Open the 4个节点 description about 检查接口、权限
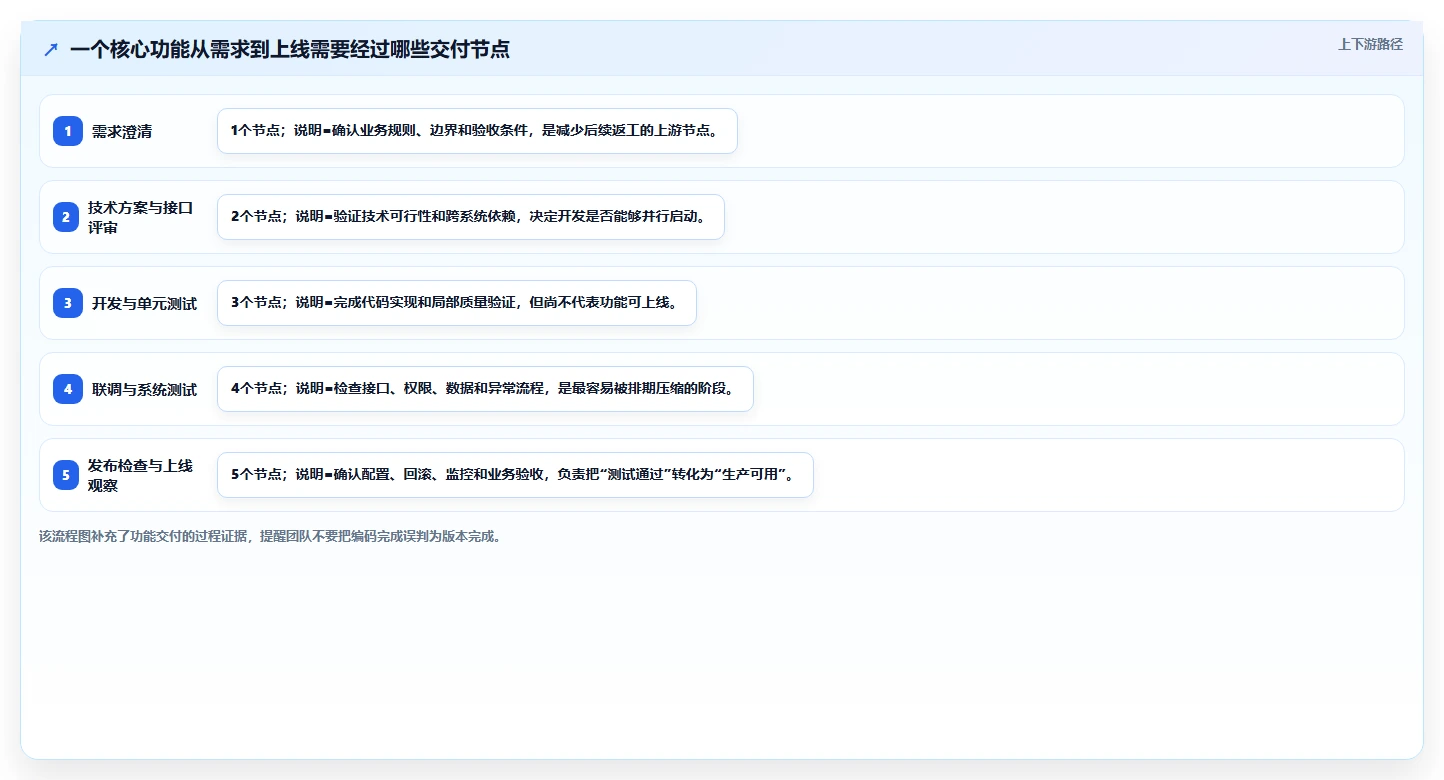The image size is (1444, 780). (485, 389)
